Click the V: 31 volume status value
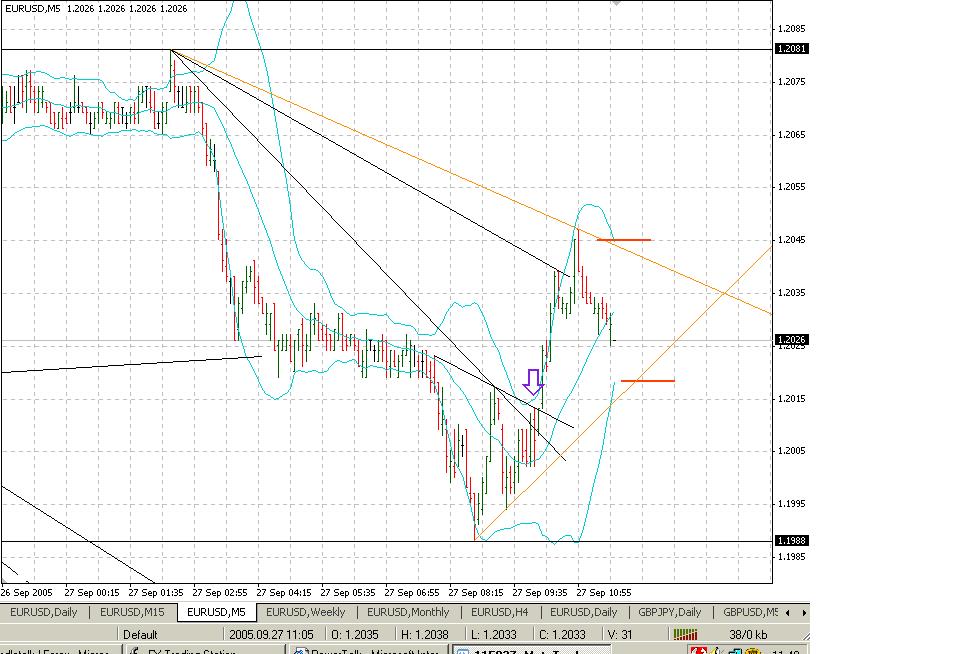 click(619, 634)
